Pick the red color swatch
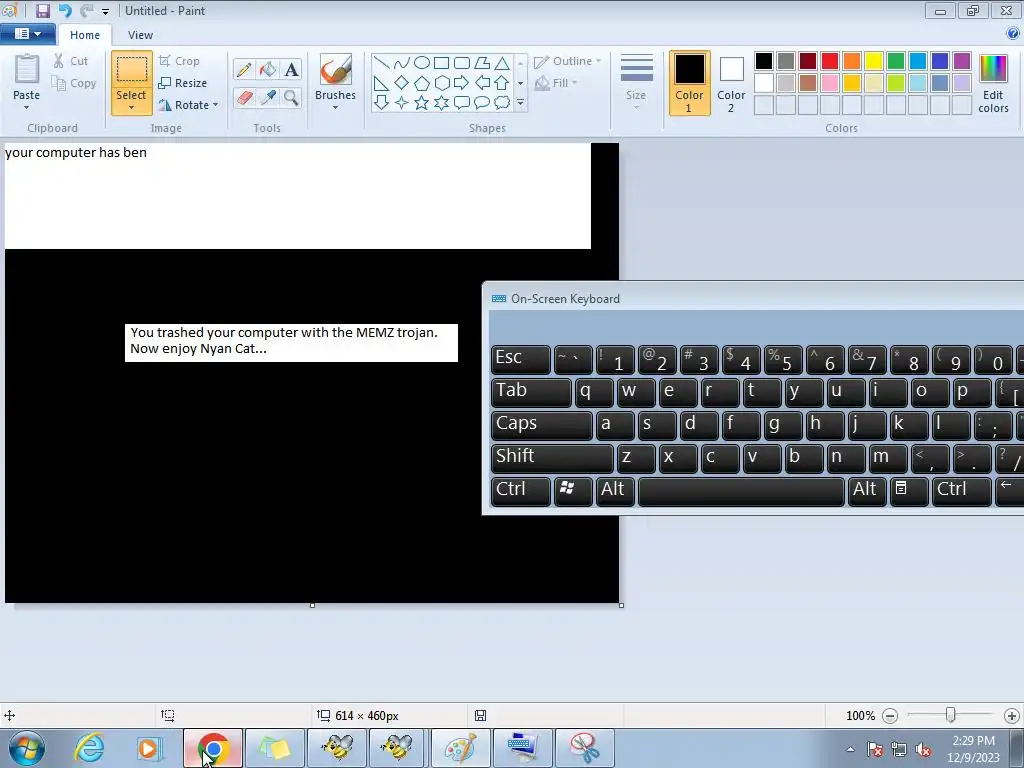Viewport: 1024px width, 768px height. (x=830, y=61)
